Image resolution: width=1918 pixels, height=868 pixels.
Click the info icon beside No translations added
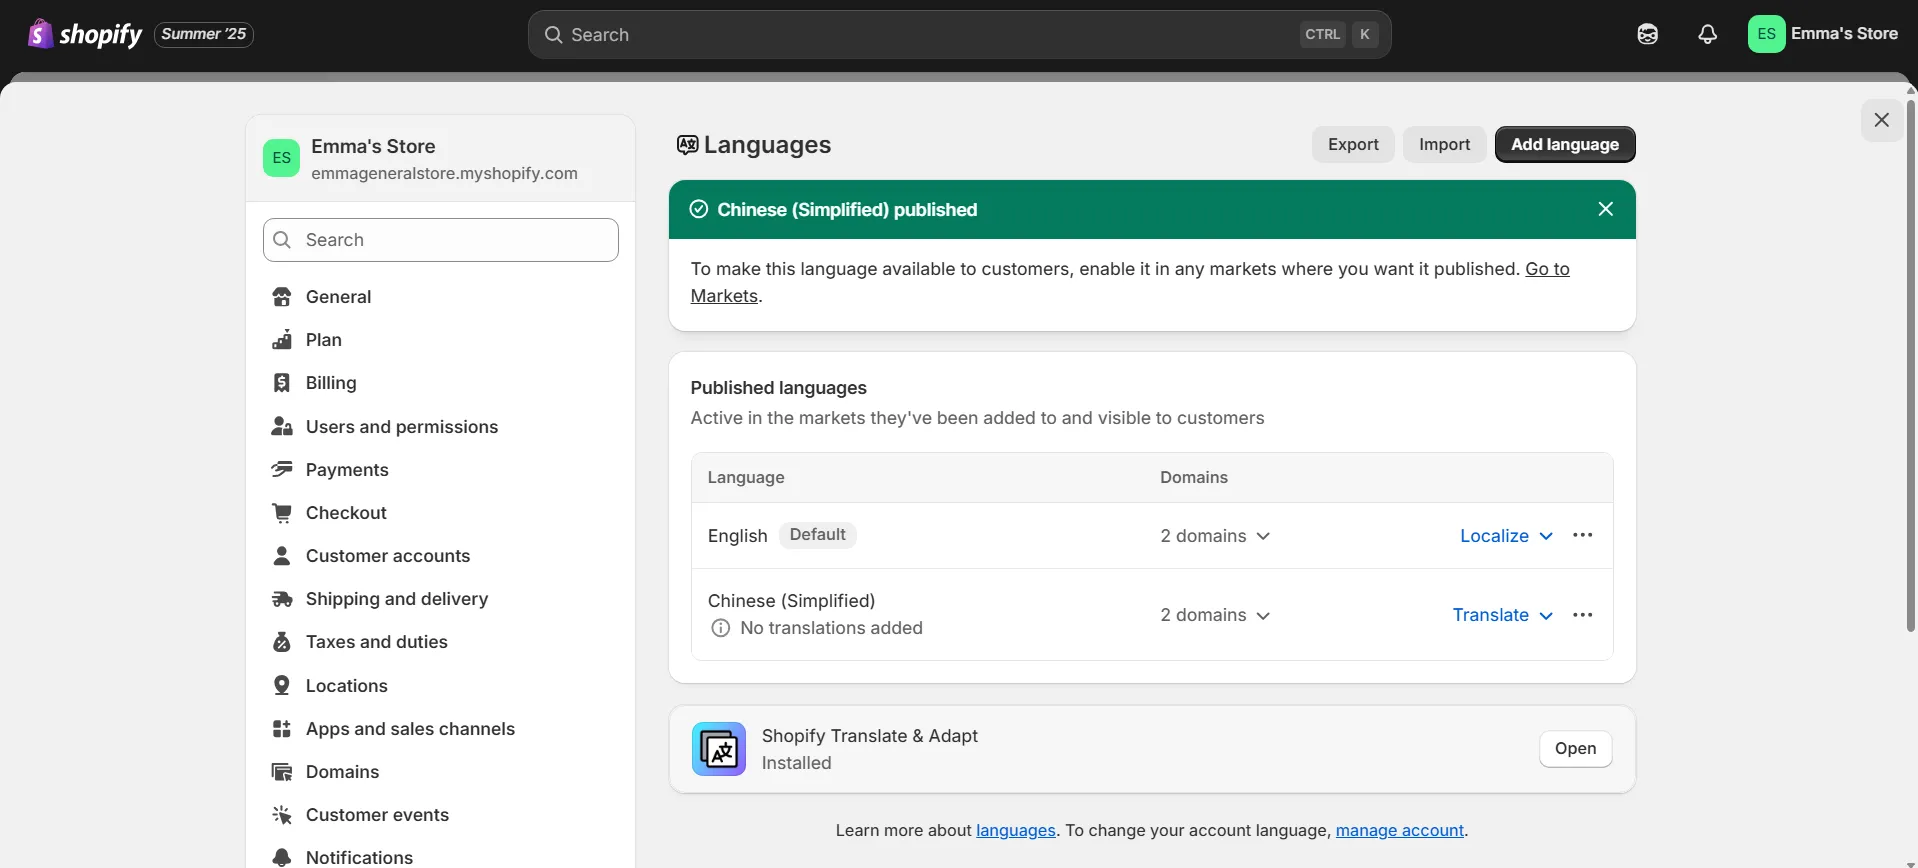tap(720, 628)
